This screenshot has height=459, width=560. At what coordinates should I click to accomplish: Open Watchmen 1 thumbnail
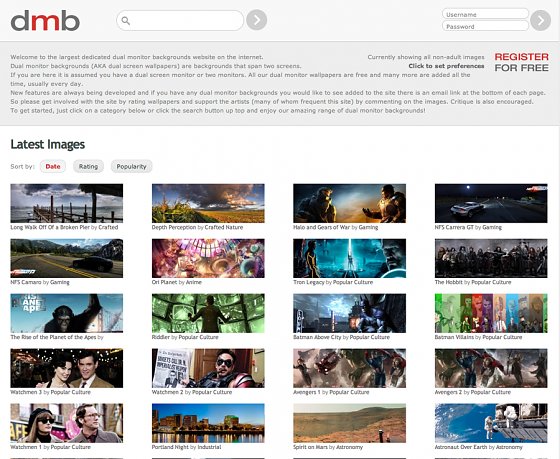click(x=67, y=423)
